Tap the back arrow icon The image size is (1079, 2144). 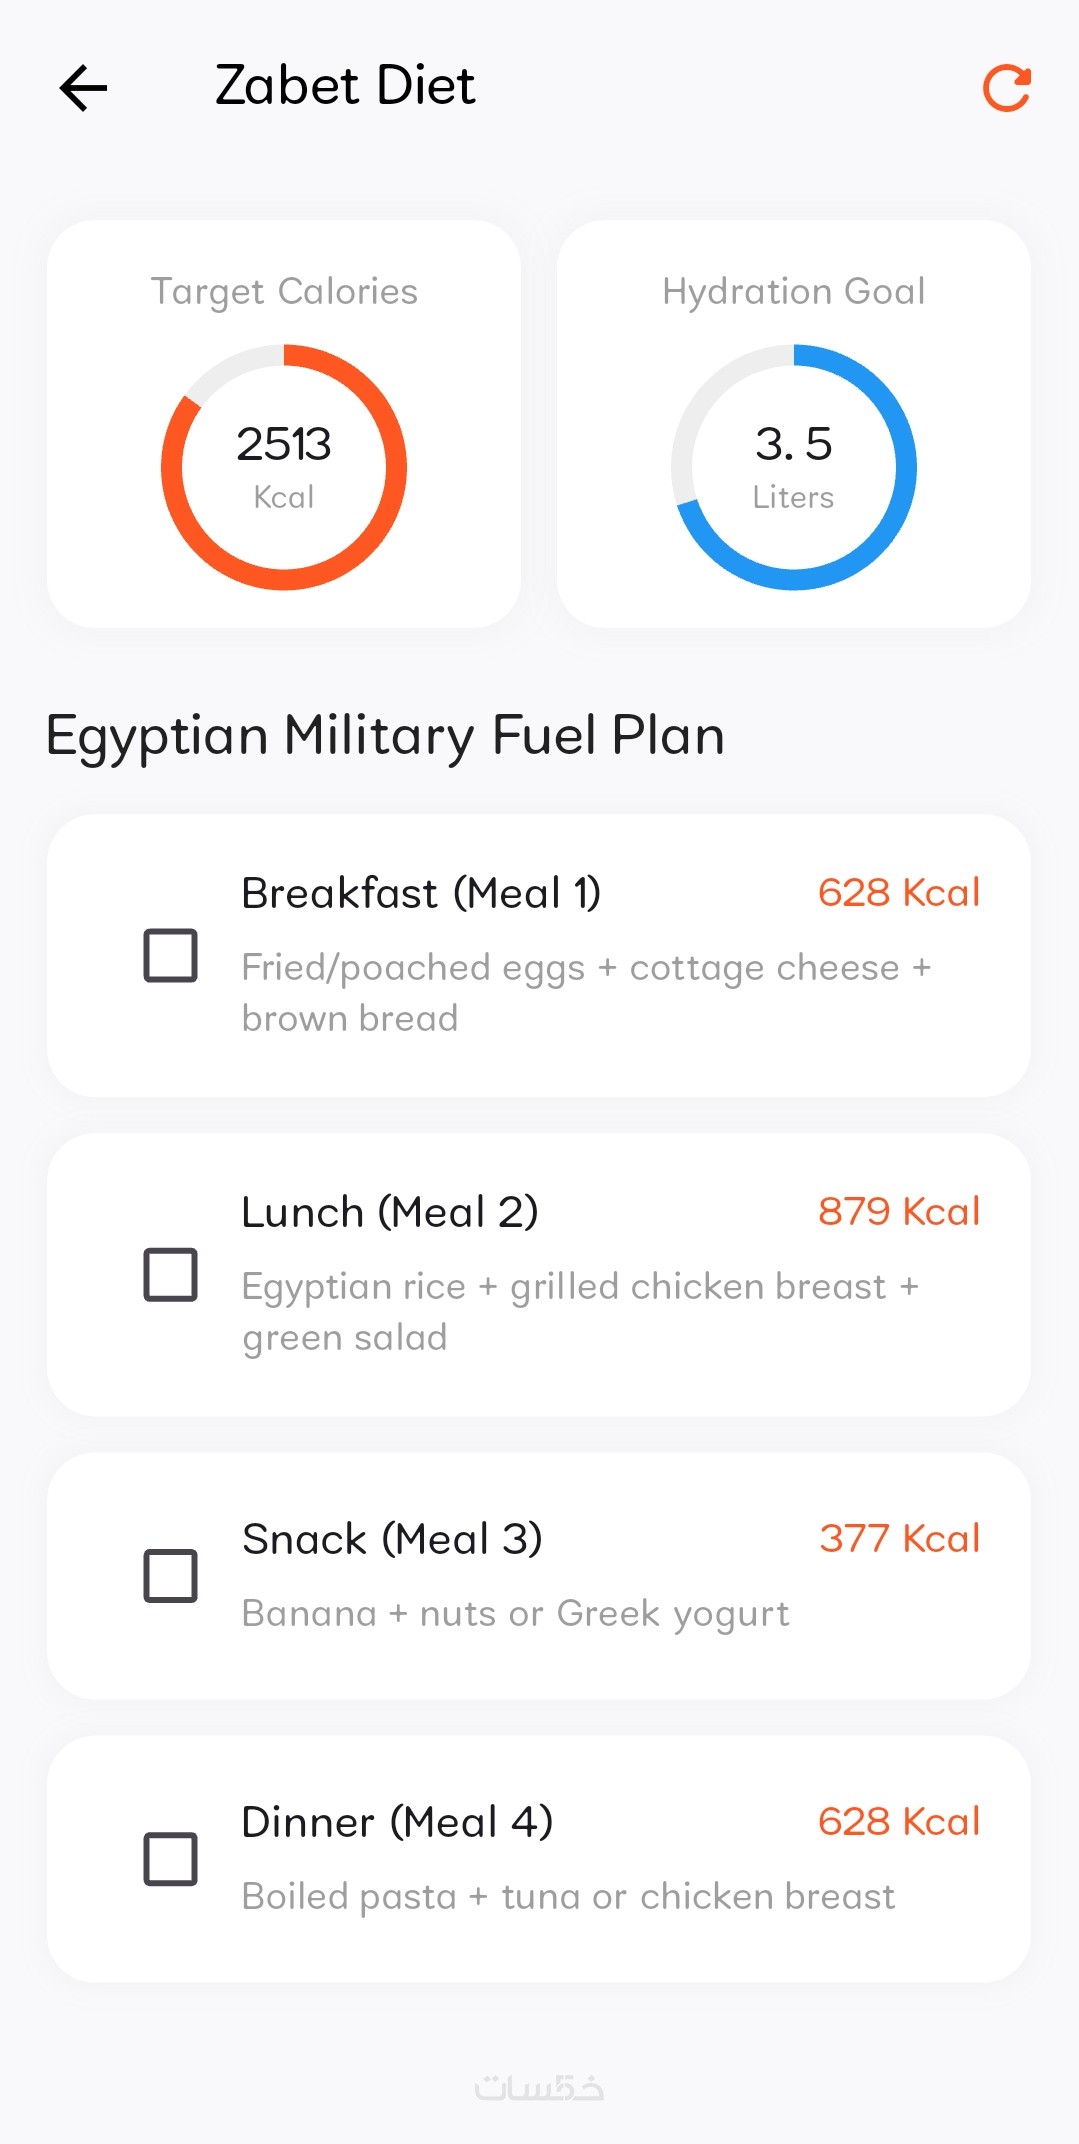83,88
